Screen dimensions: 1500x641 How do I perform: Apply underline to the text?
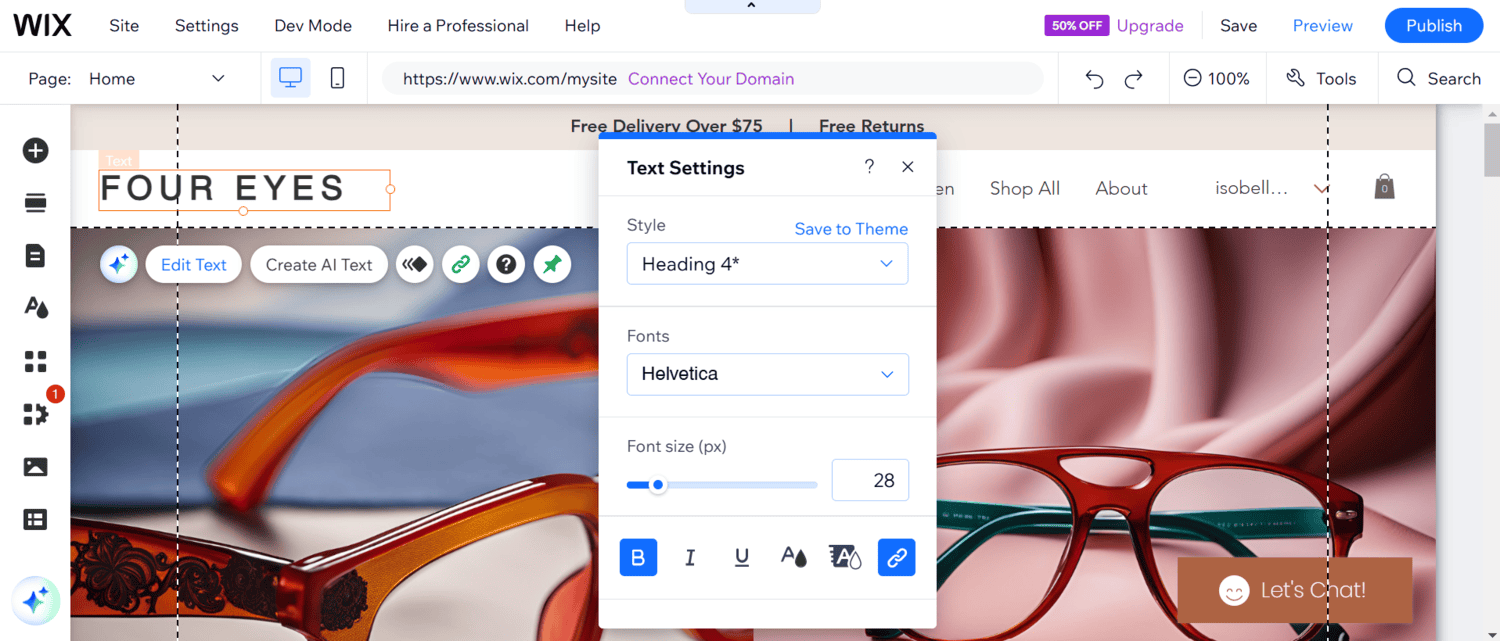pos(741,557)
